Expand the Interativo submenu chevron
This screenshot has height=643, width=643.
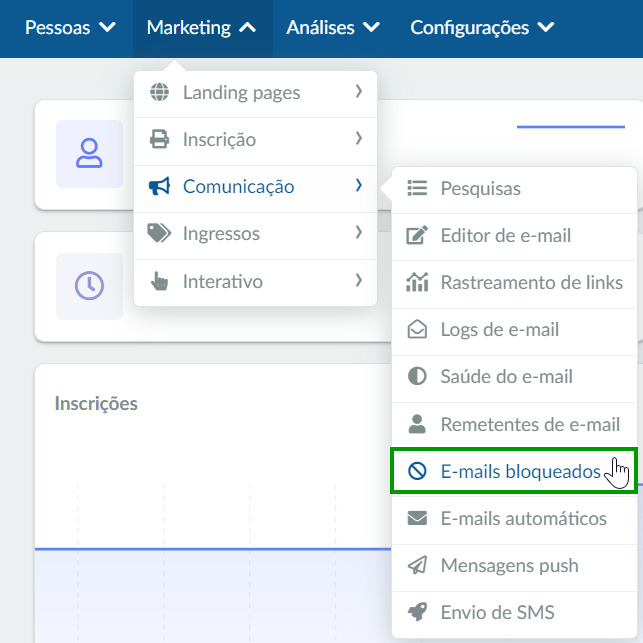coord(359,280)
